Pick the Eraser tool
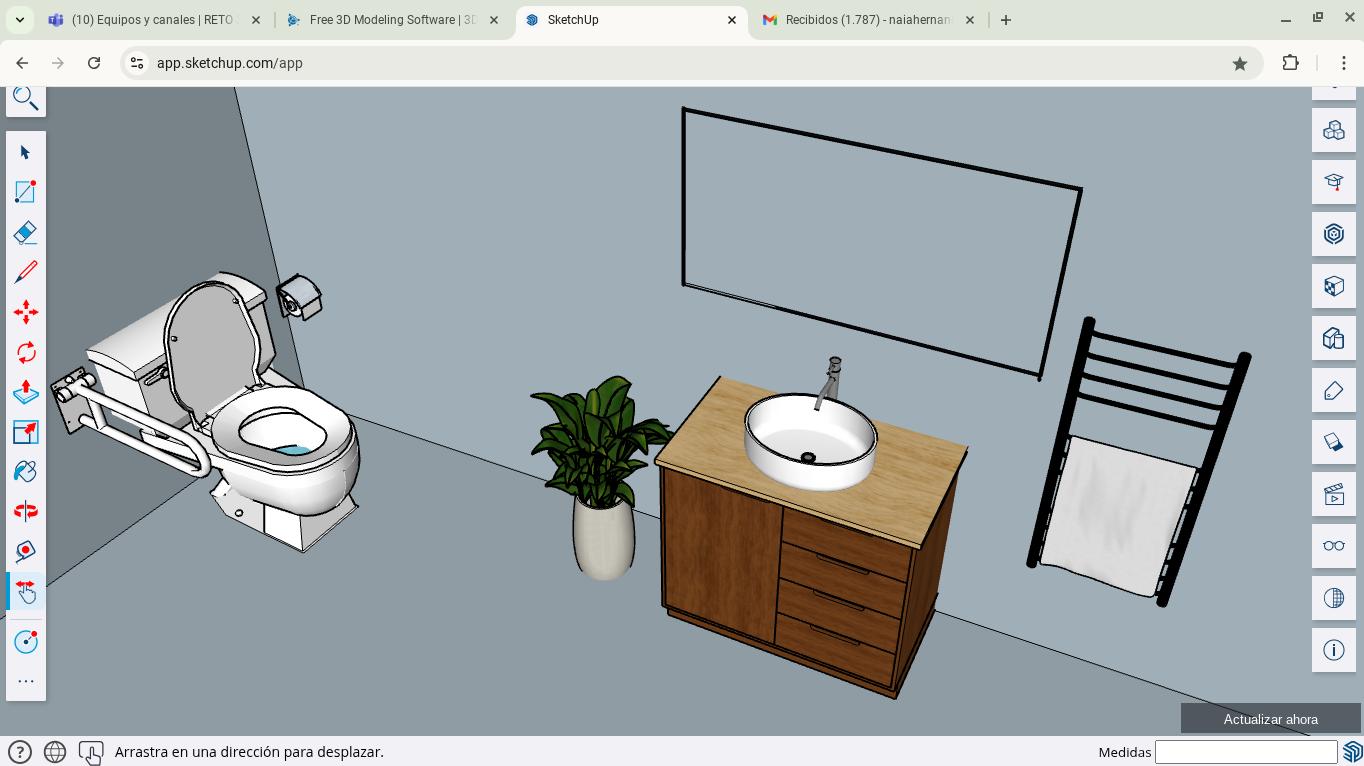 pos(25,232)
